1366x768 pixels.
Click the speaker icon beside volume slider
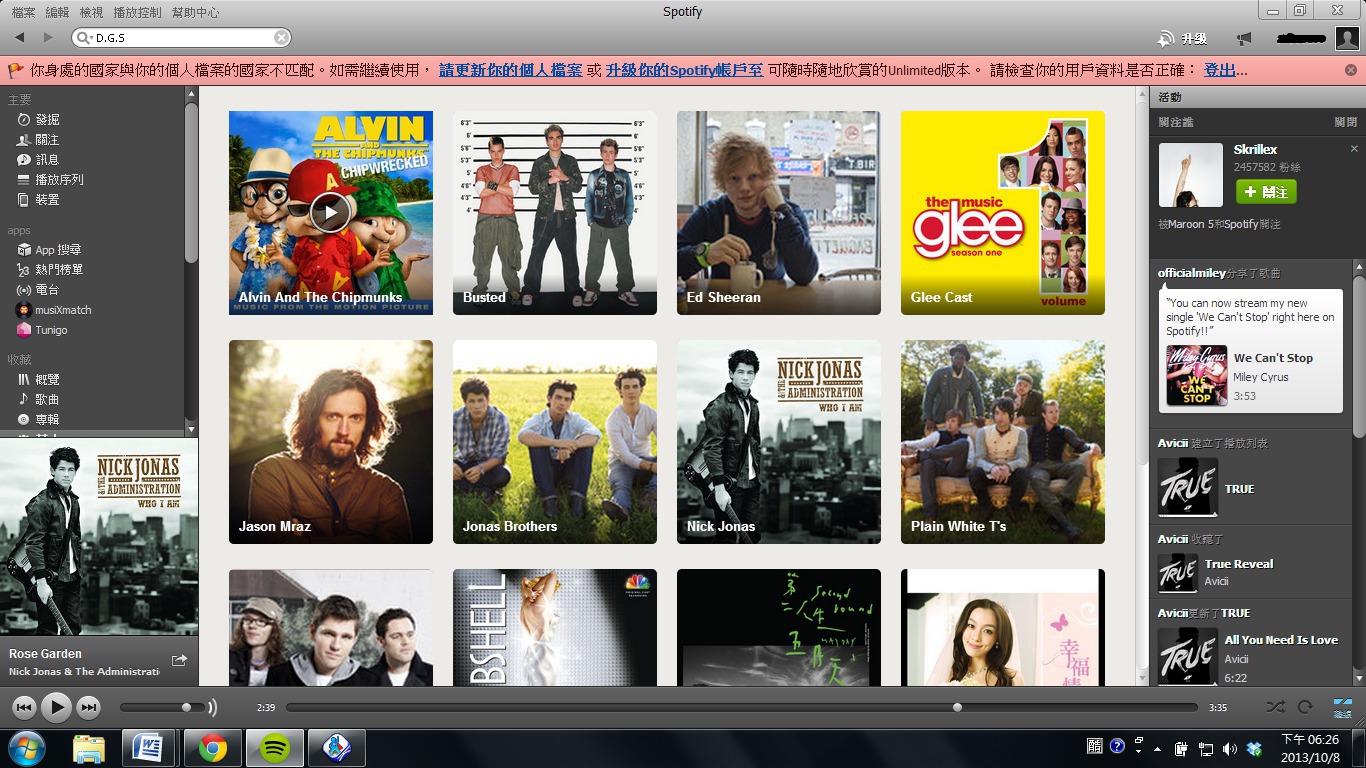[x=212, y=708]
